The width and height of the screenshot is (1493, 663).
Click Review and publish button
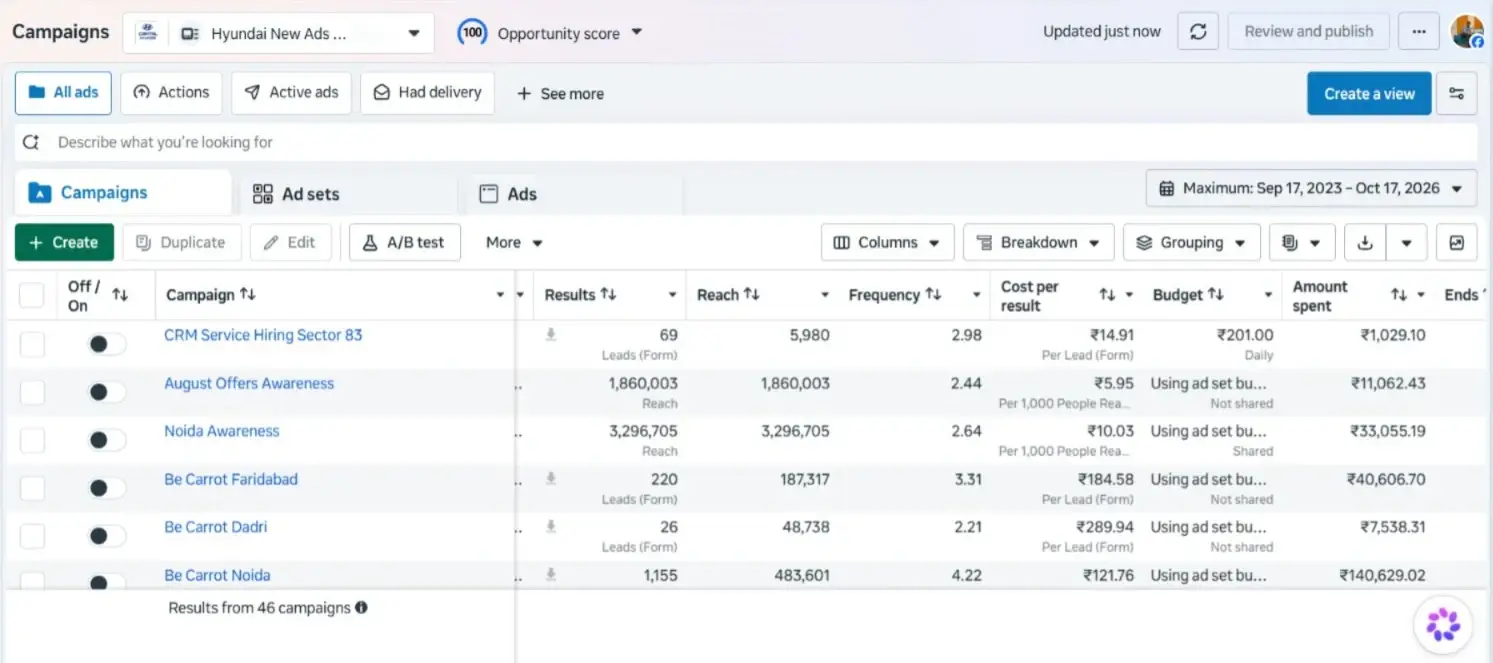tap(1308, 32)
